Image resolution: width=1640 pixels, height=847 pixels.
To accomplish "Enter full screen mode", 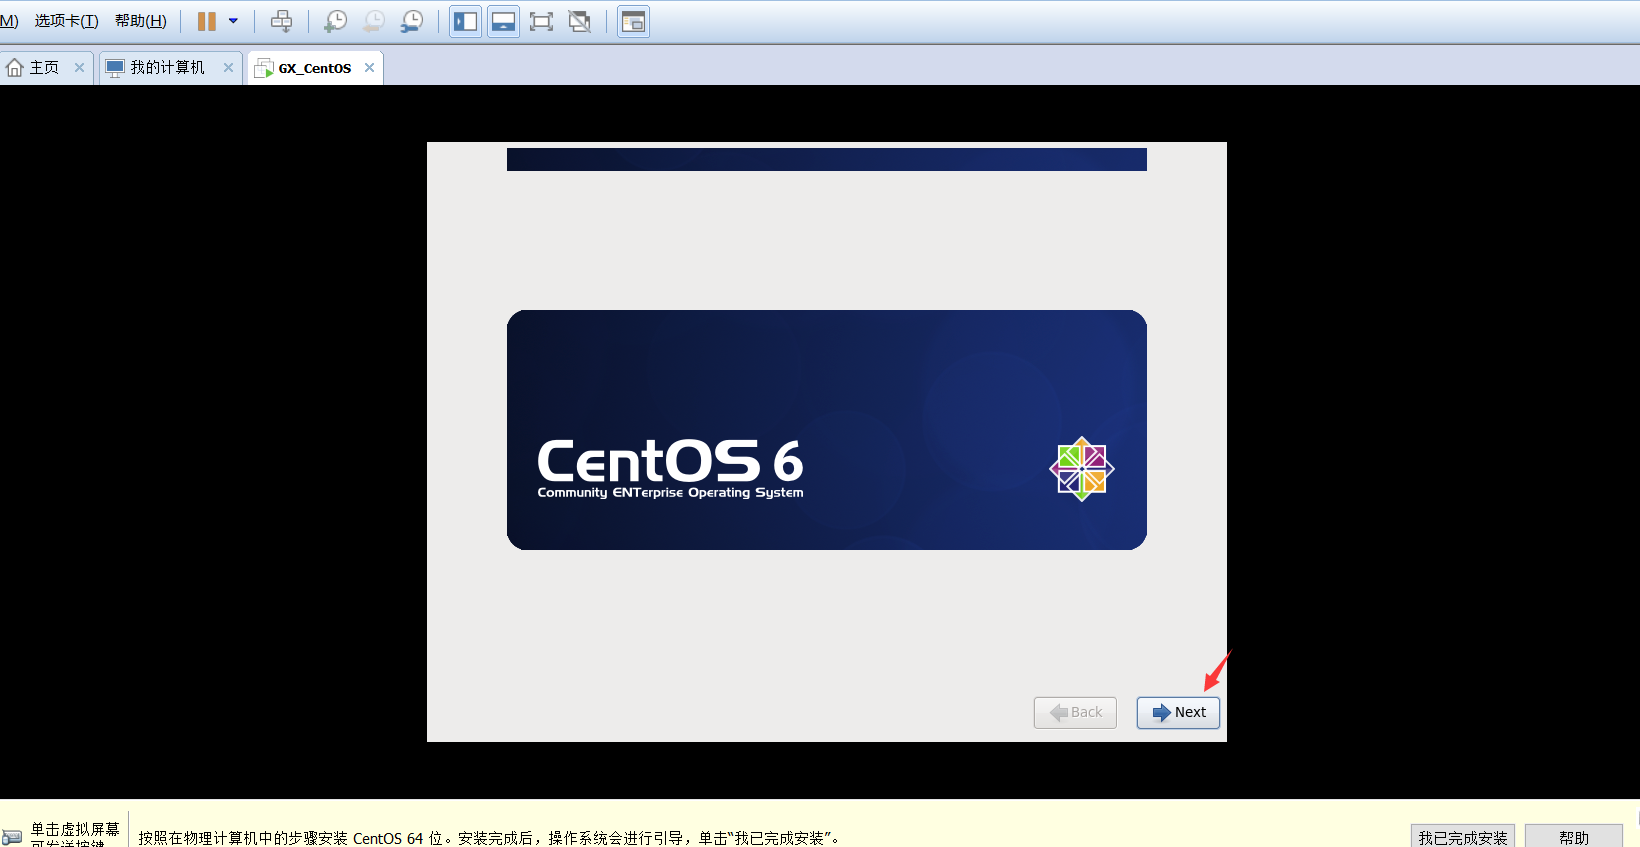I will point(541,21).
